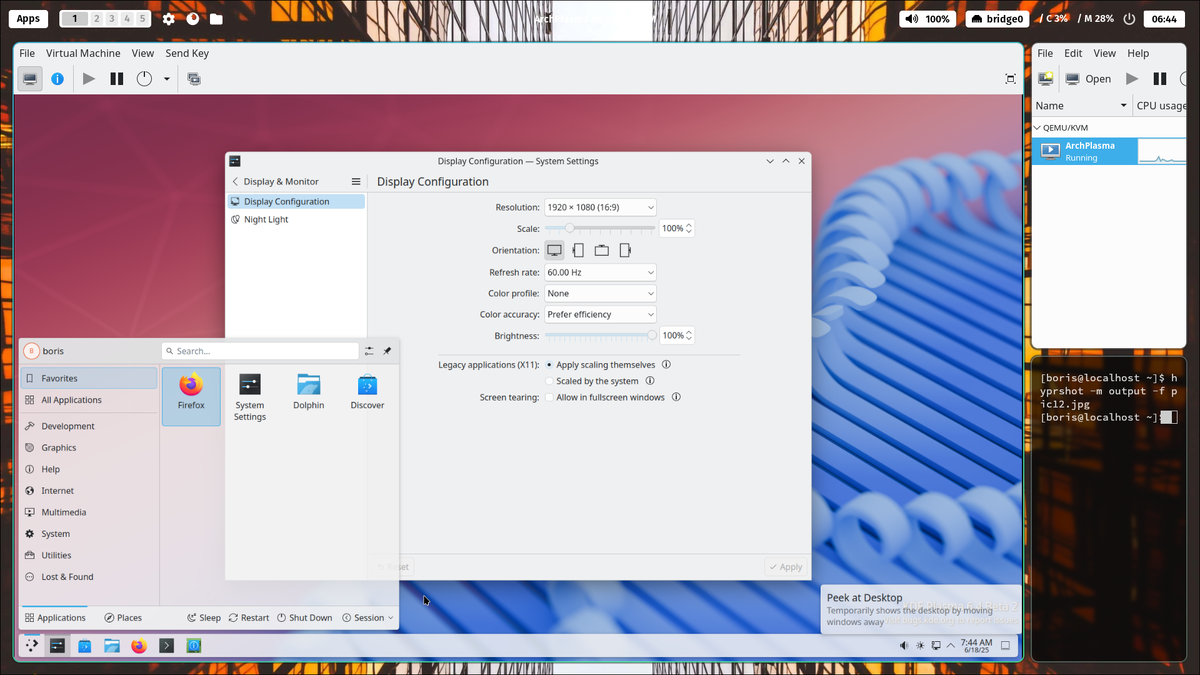Select landscape orientation for the display
Image resolution: width=1200 pixels, height=675 pixels.
[x=554, y=250]
